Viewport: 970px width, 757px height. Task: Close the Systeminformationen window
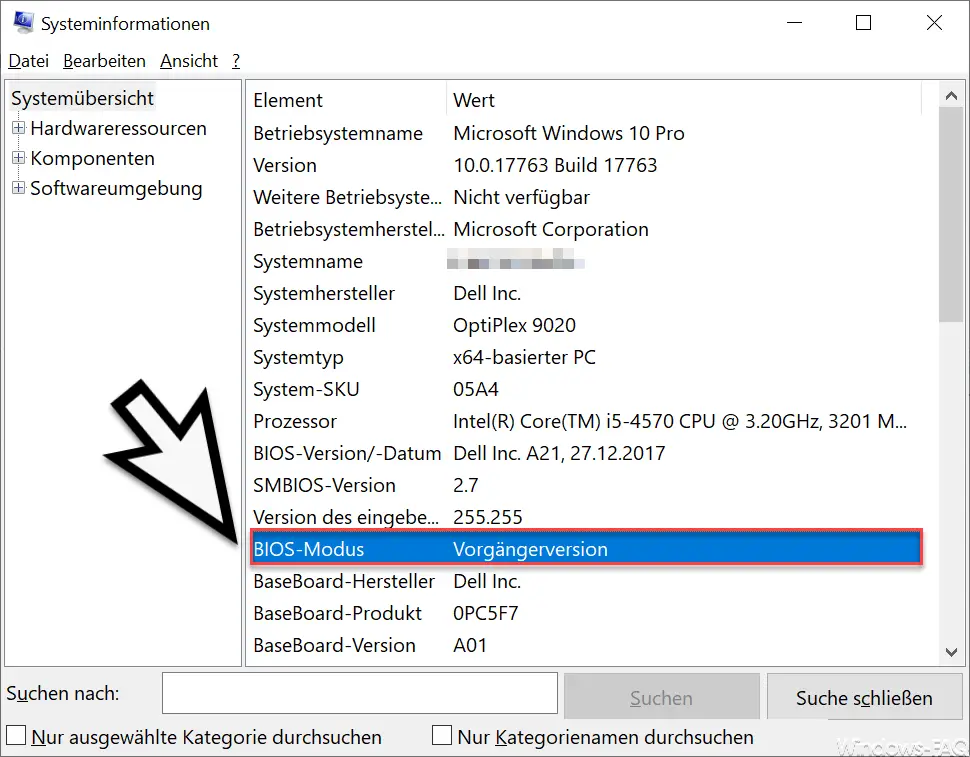(x=934, y=23)
